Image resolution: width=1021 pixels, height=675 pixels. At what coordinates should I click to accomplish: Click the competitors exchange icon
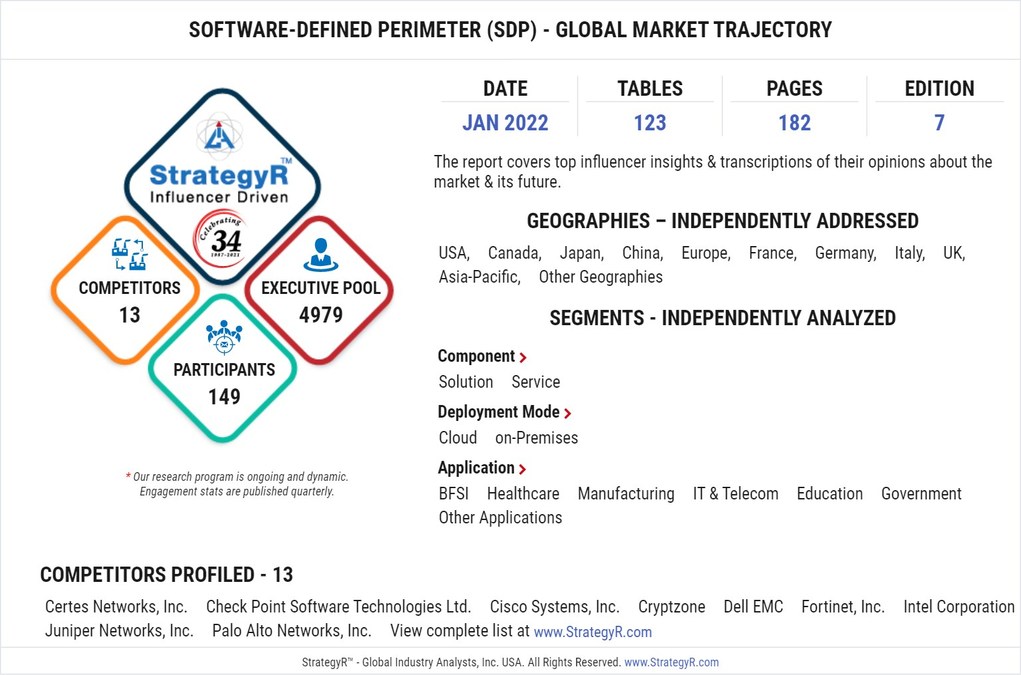pyautogui.click(x=129, y=254)
